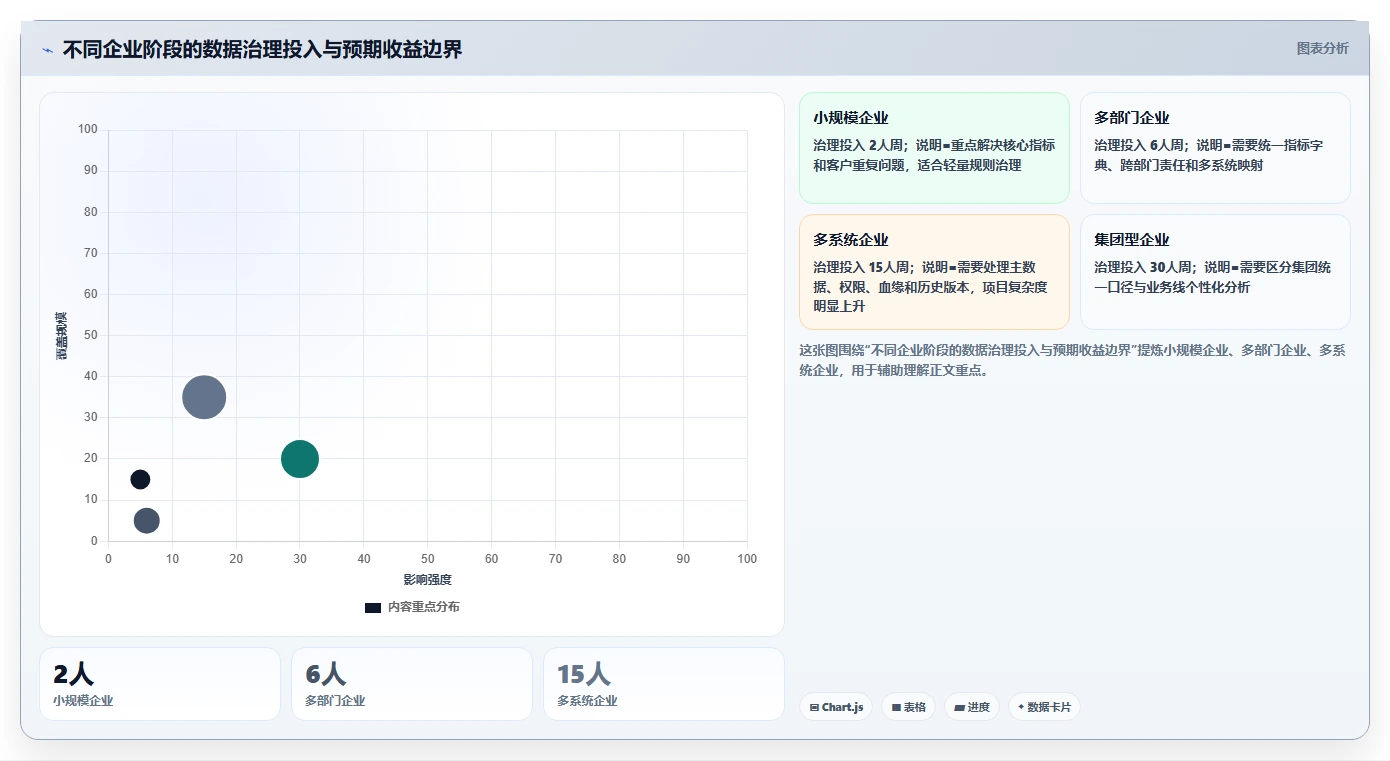The width and height of the screenshot is (1390, 761).
Task: Click the 图表分析 label in the header
Action: coord(1322,48)
